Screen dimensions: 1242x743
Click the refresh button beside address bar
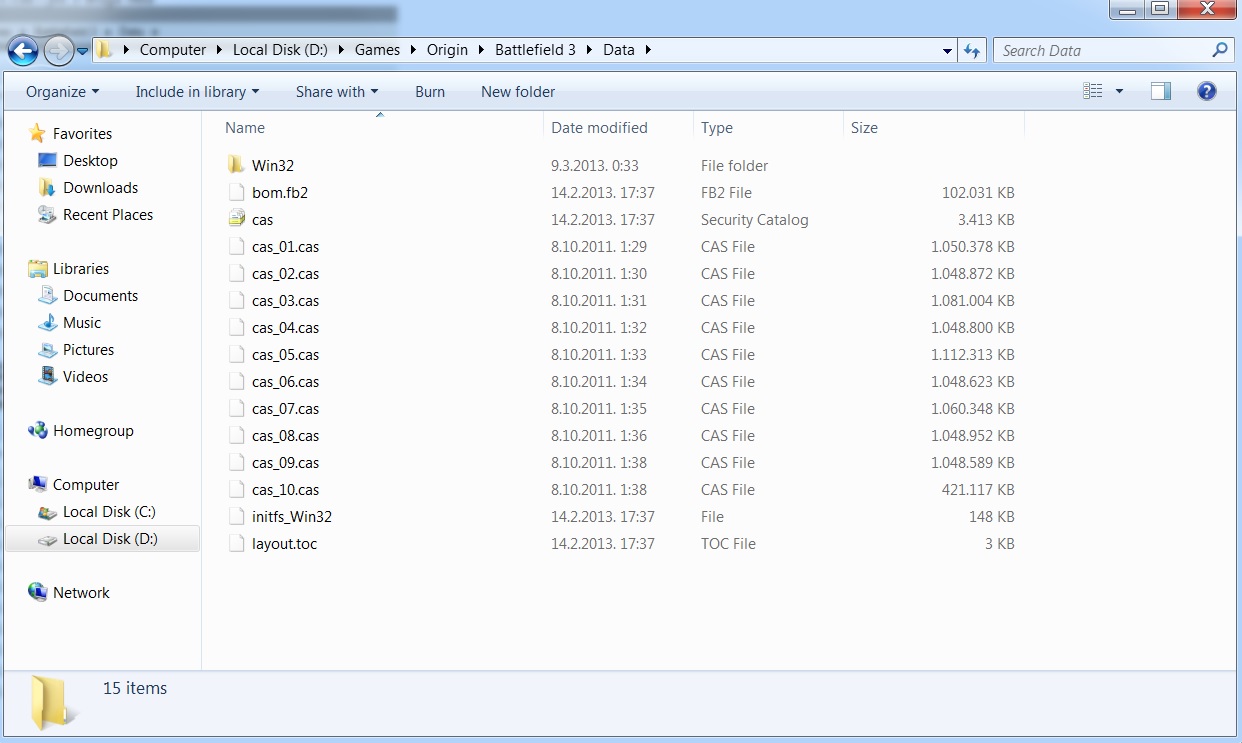971,51
